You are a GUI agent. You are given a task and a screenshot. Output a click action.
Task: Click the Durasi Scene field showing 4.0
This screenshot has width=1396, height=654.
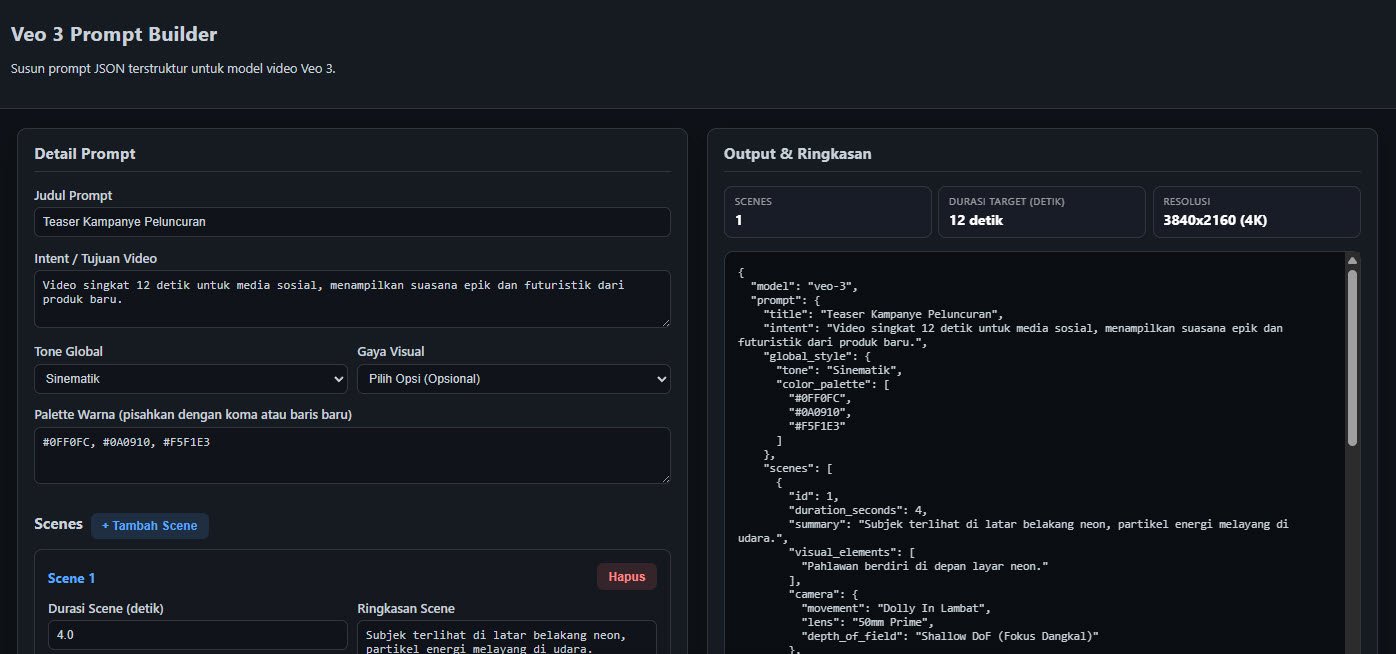tap(198, 635)
